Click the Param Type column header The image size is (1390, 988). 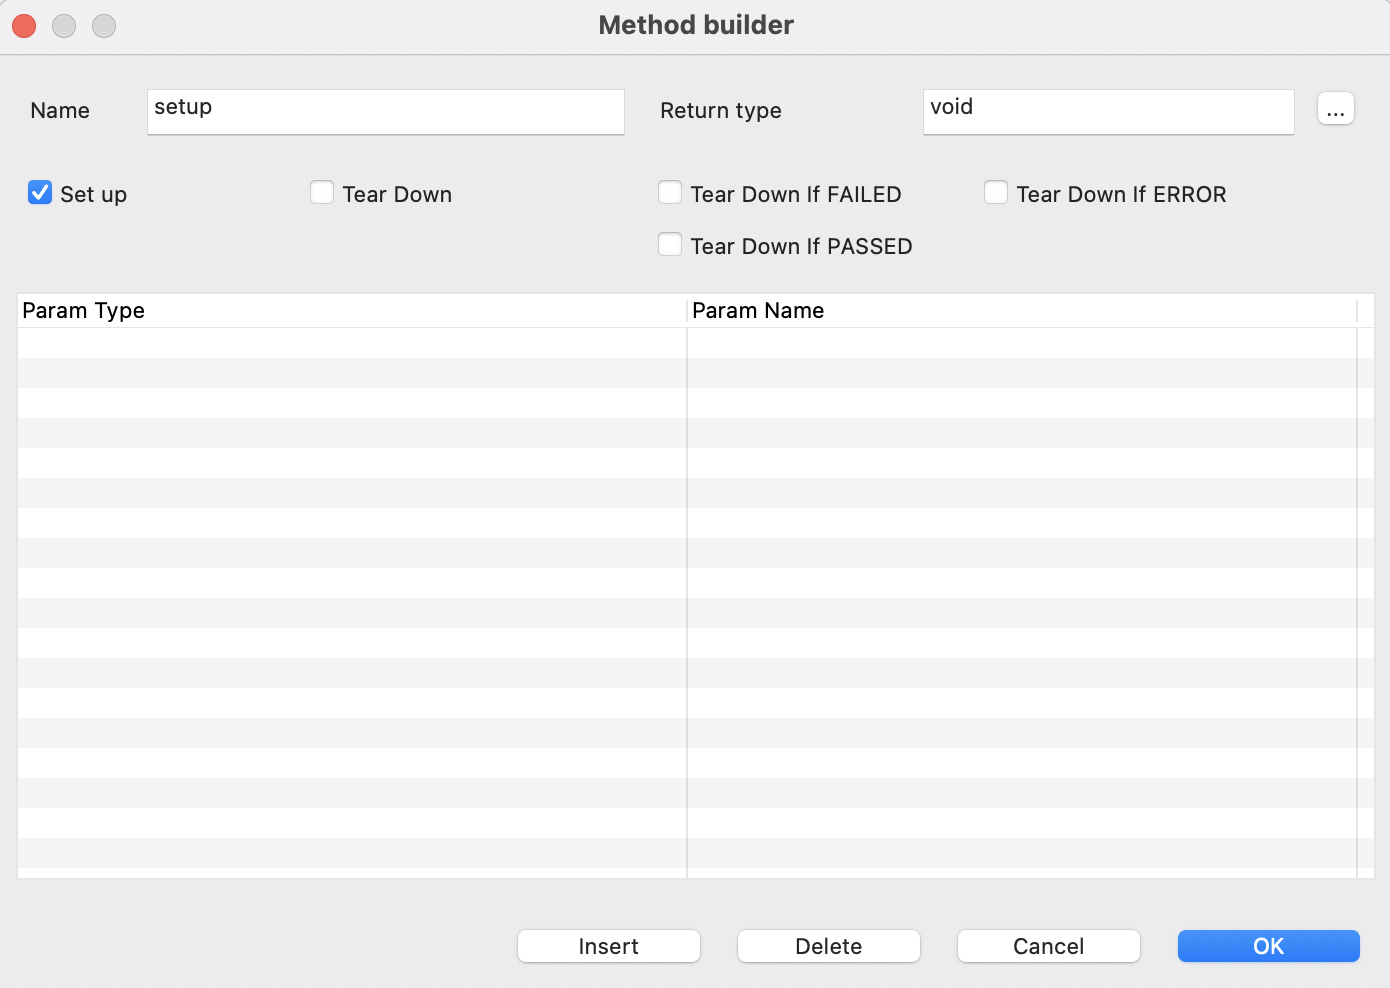tap(83, 310)
